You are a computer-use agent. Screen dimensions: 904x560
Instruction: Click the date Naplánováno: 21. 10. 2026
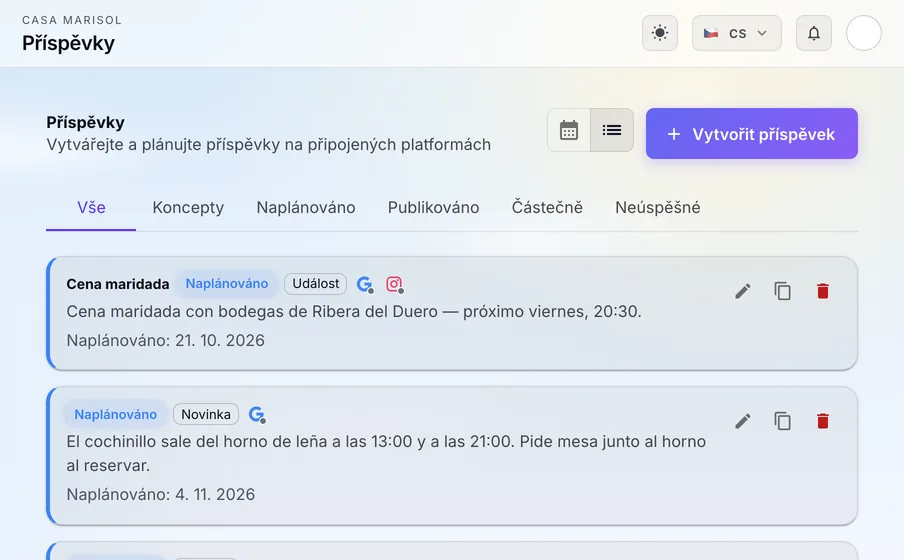point(165,340)
